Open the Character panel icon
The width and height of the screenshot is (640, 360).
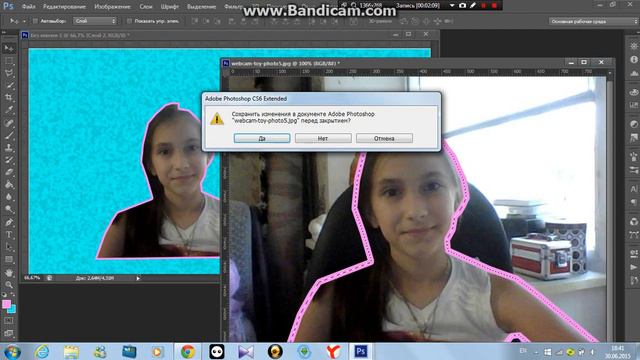click(x=634, y=189)
